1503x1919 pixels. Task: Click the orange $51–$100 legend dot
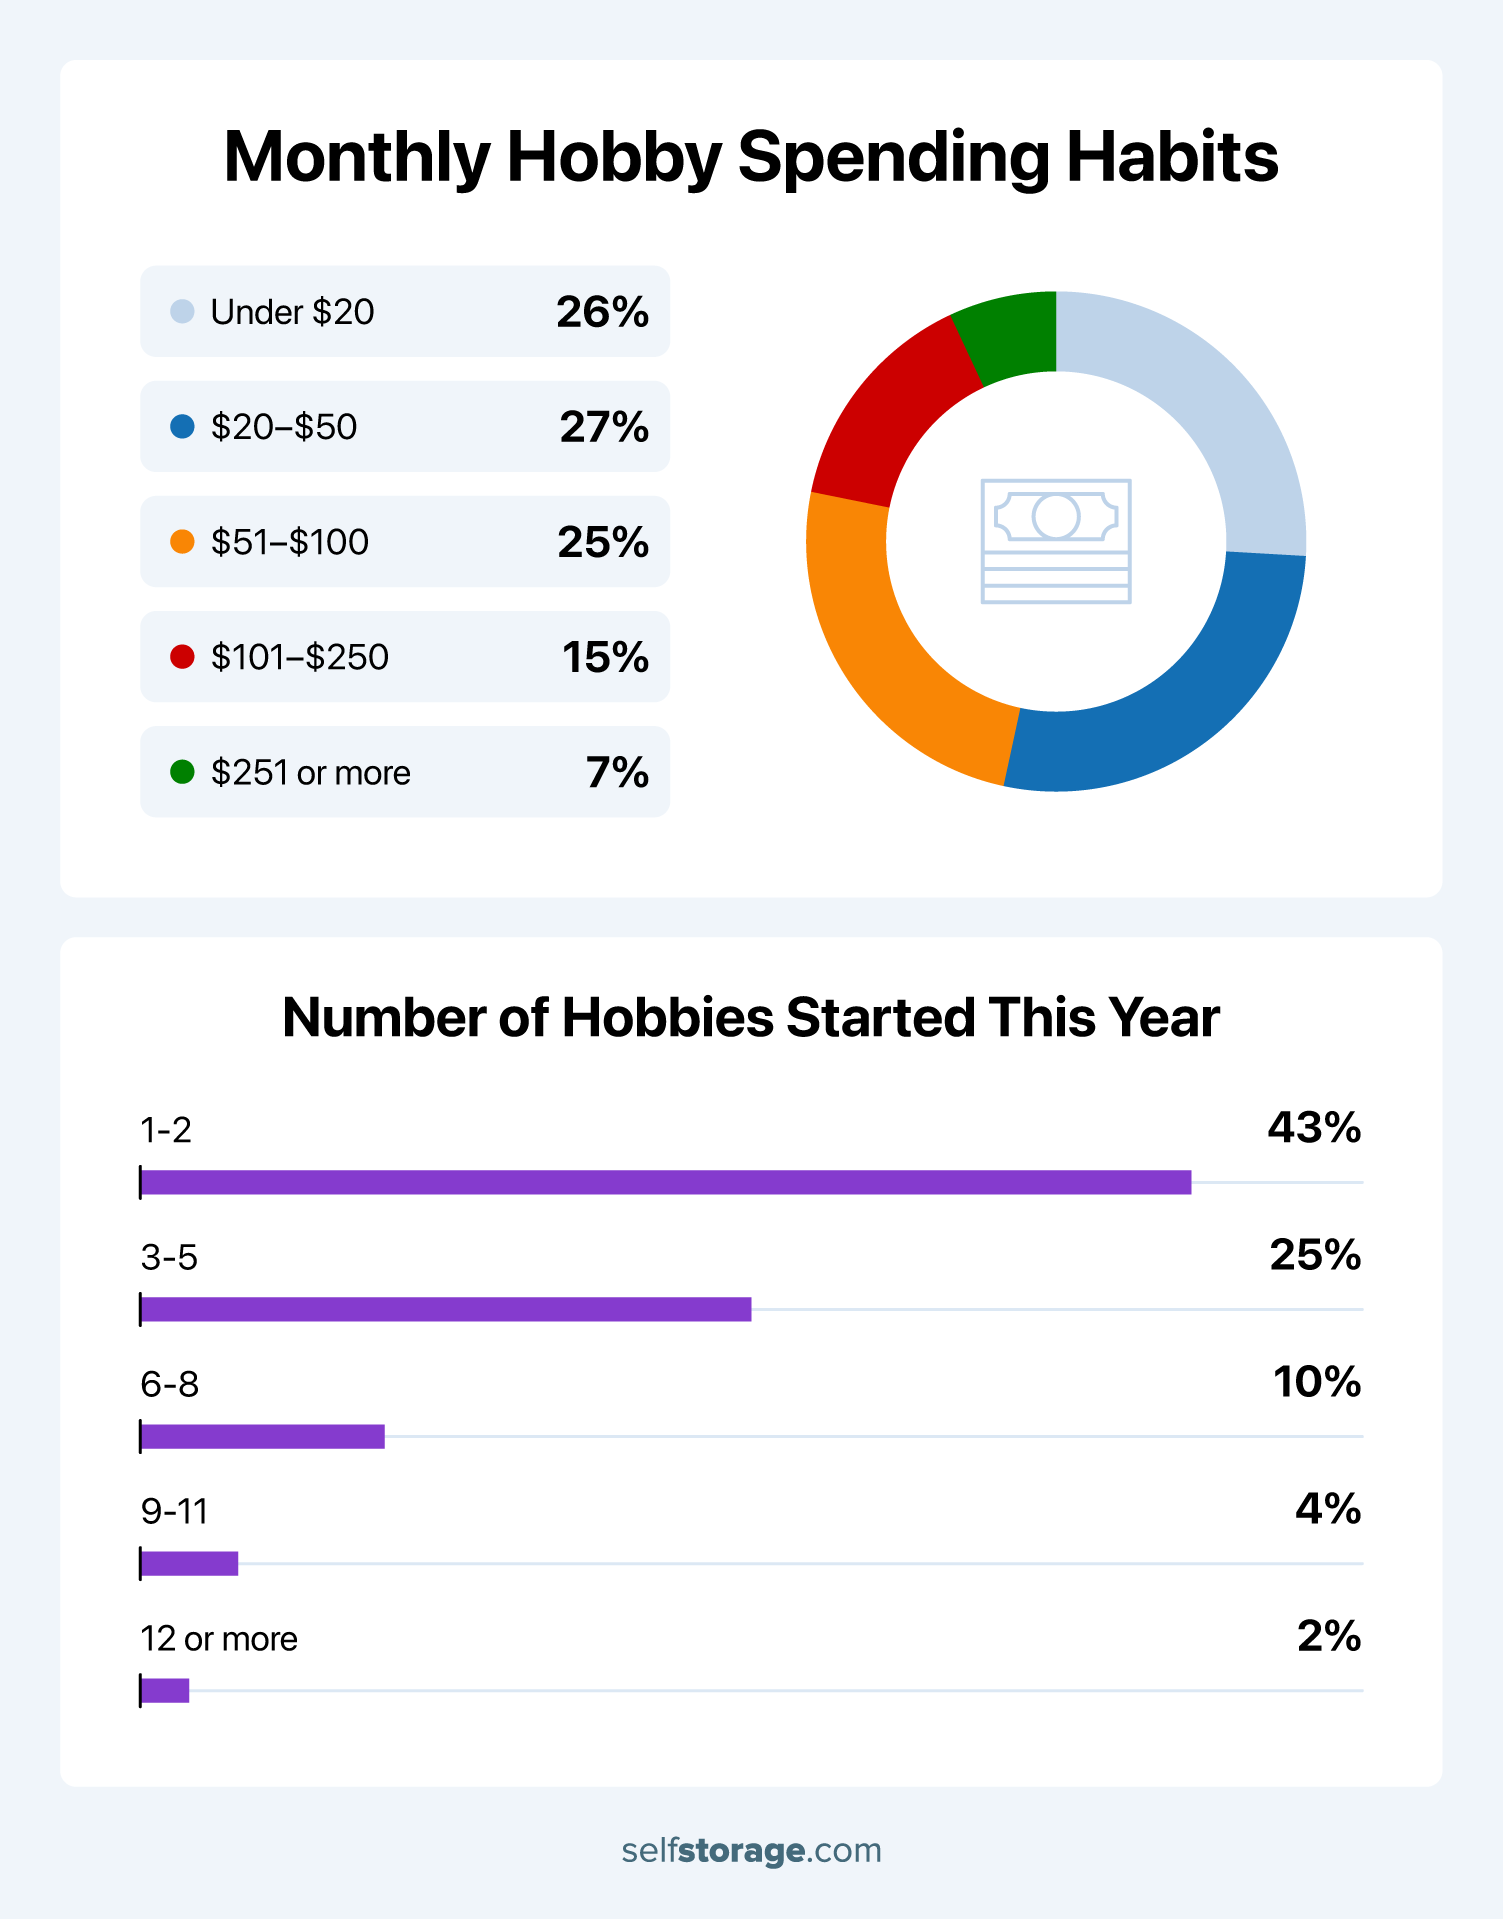click(x=182, y=542)
